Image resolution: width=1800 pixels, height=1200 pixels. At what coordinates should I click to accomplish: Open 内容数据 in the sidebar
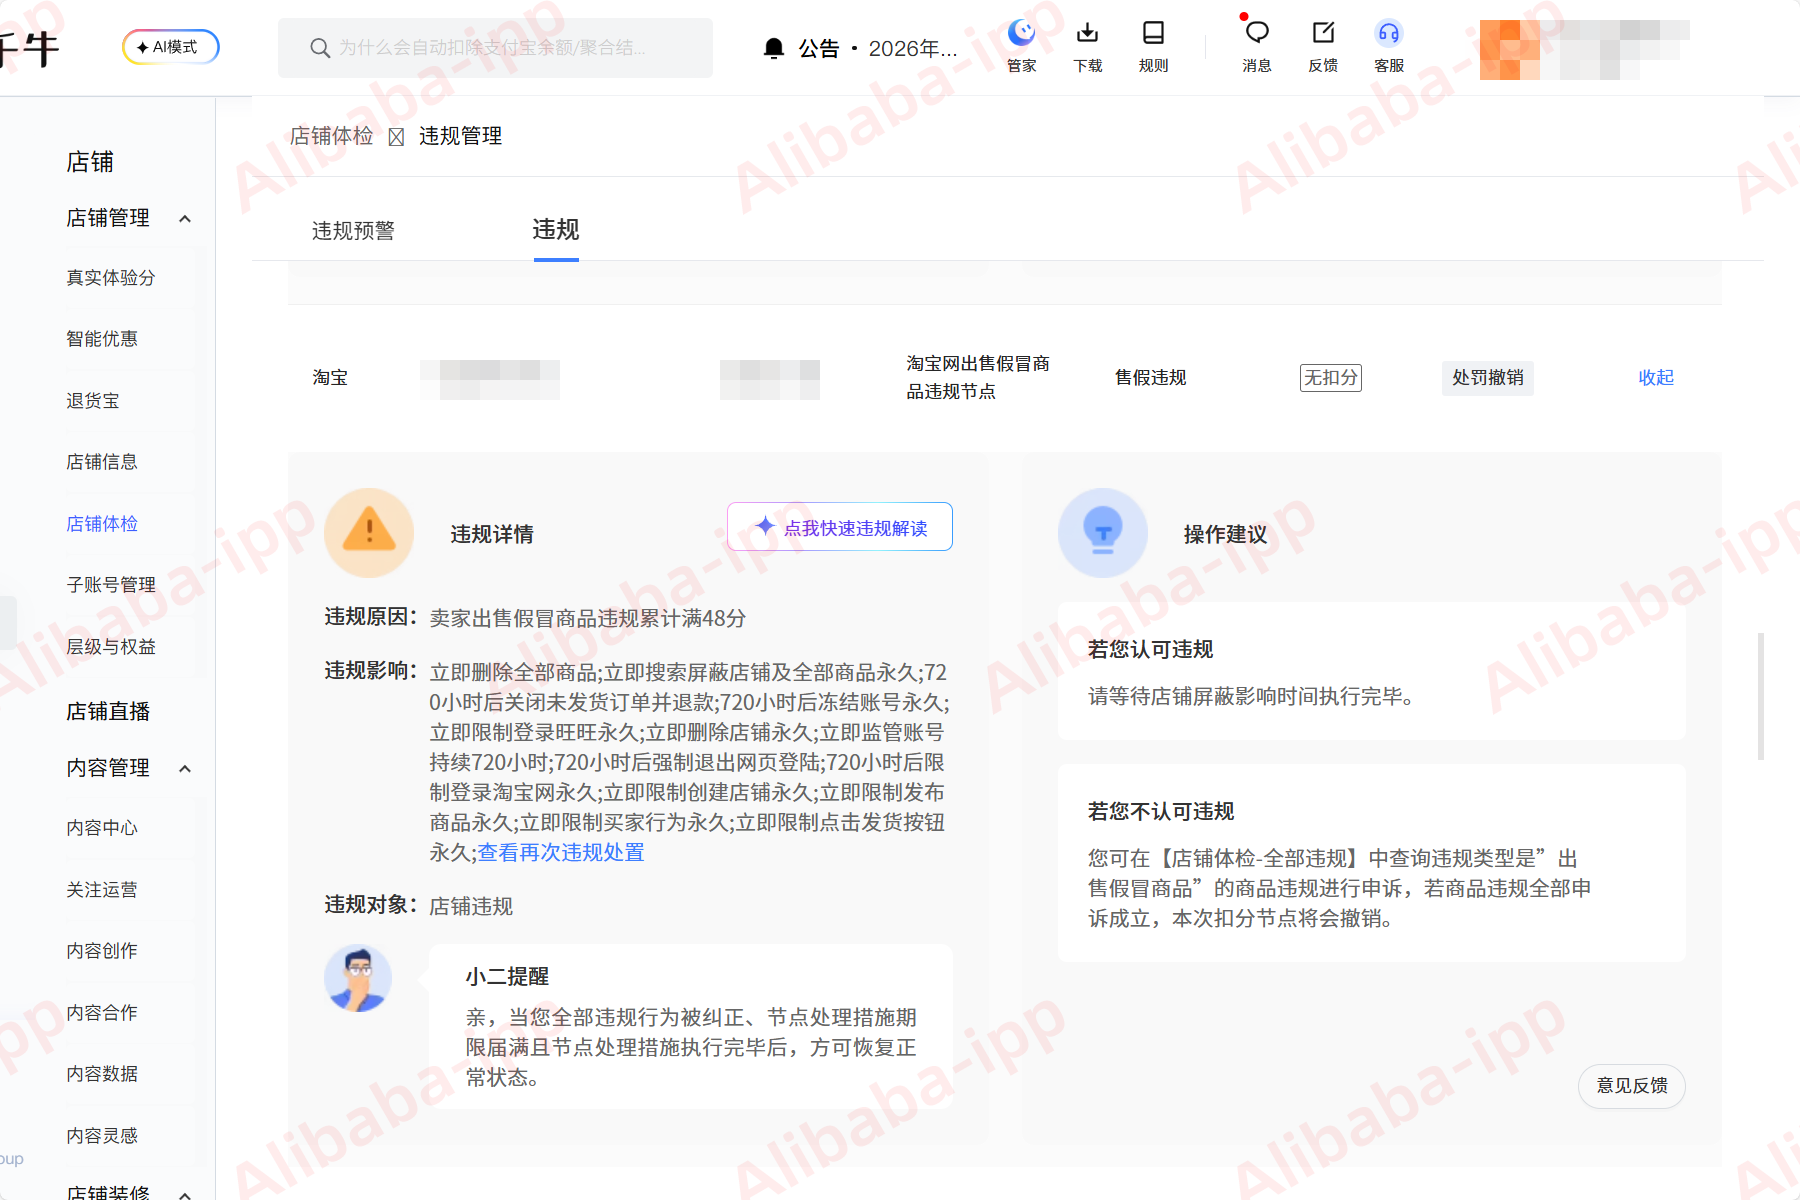click(x=102, y=1073)
